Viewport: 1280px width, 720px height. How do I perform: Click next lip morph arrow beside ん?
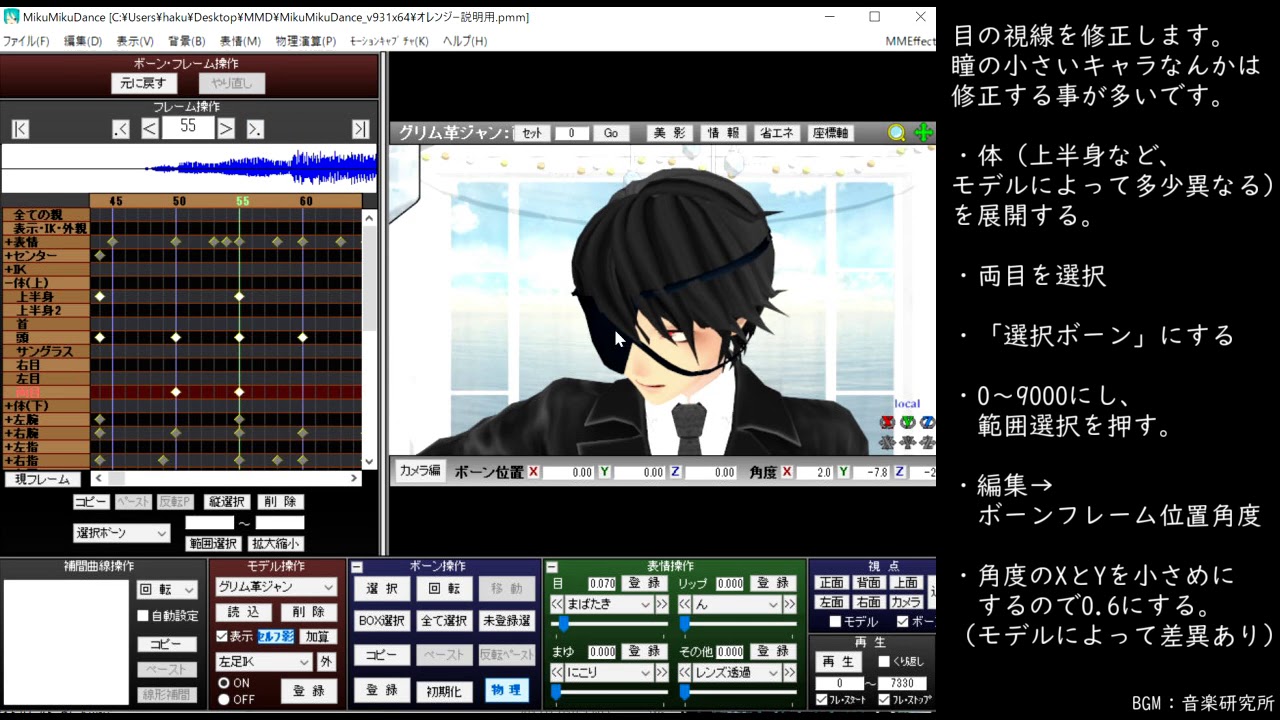[789, 604]
